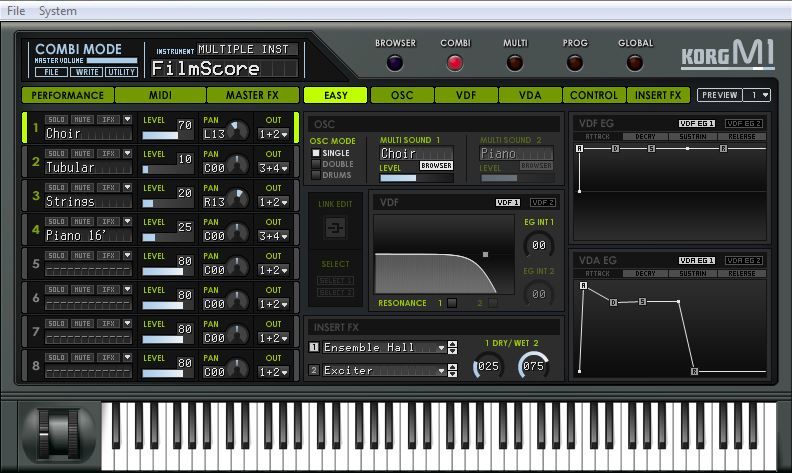Viewport: 792px width, 473px height.
Task: Click the Piano 16' pan knob
Action: click(x=238, y=232)
